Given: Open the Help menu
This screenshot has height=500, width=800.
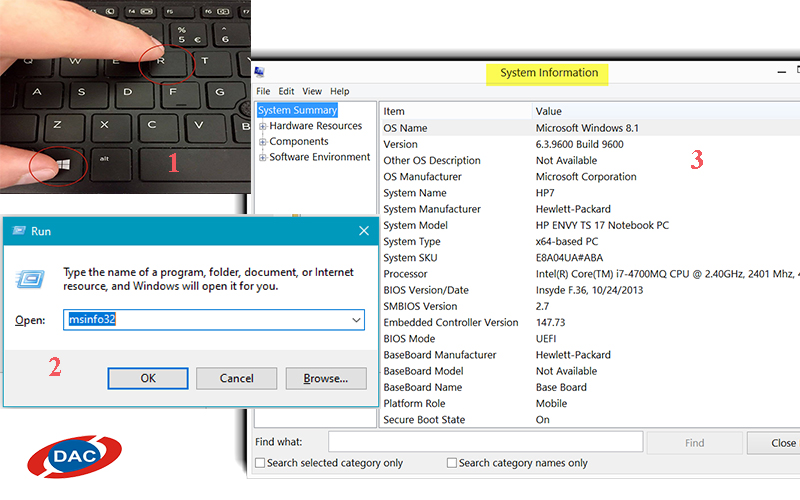Looking at the screenshot, I should pyautogui.click(x=340, y=91).
